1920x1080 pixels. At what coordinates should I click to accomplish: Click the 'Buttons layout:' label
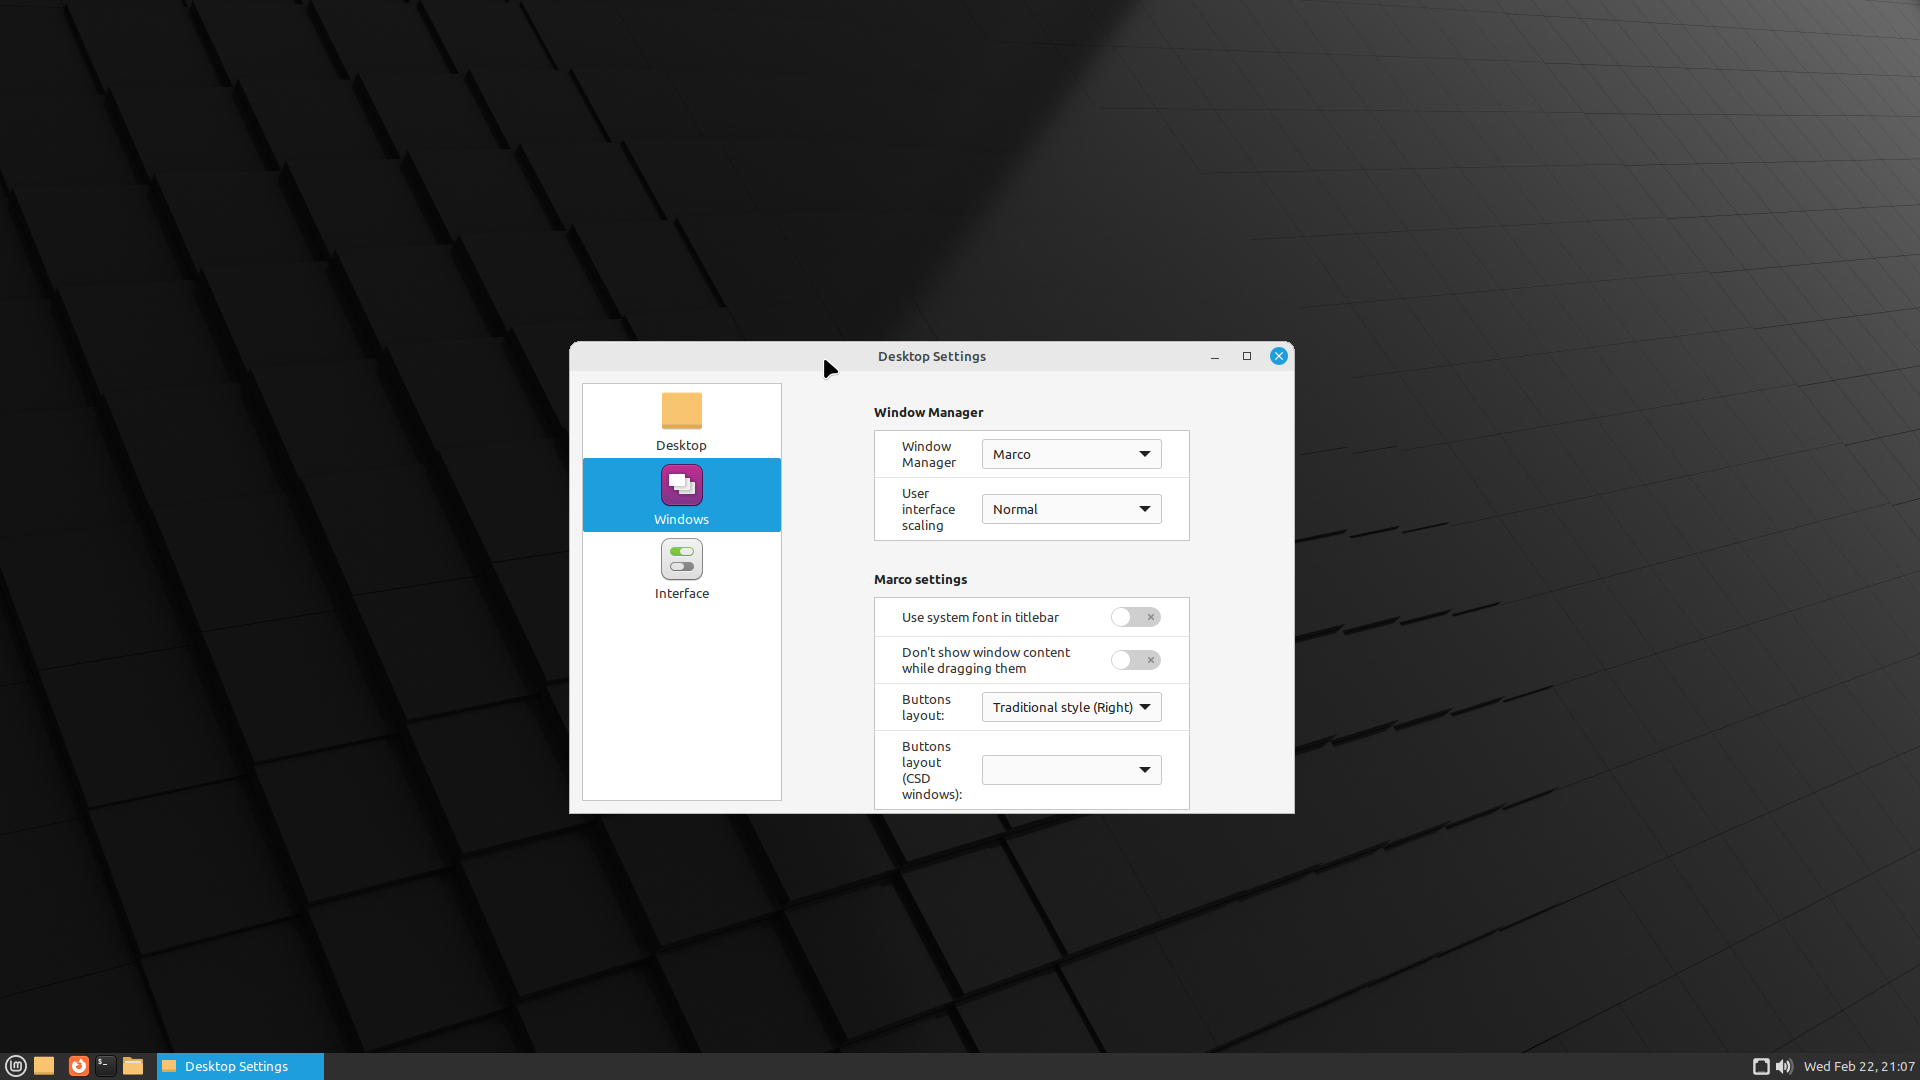tap(926, 707)
